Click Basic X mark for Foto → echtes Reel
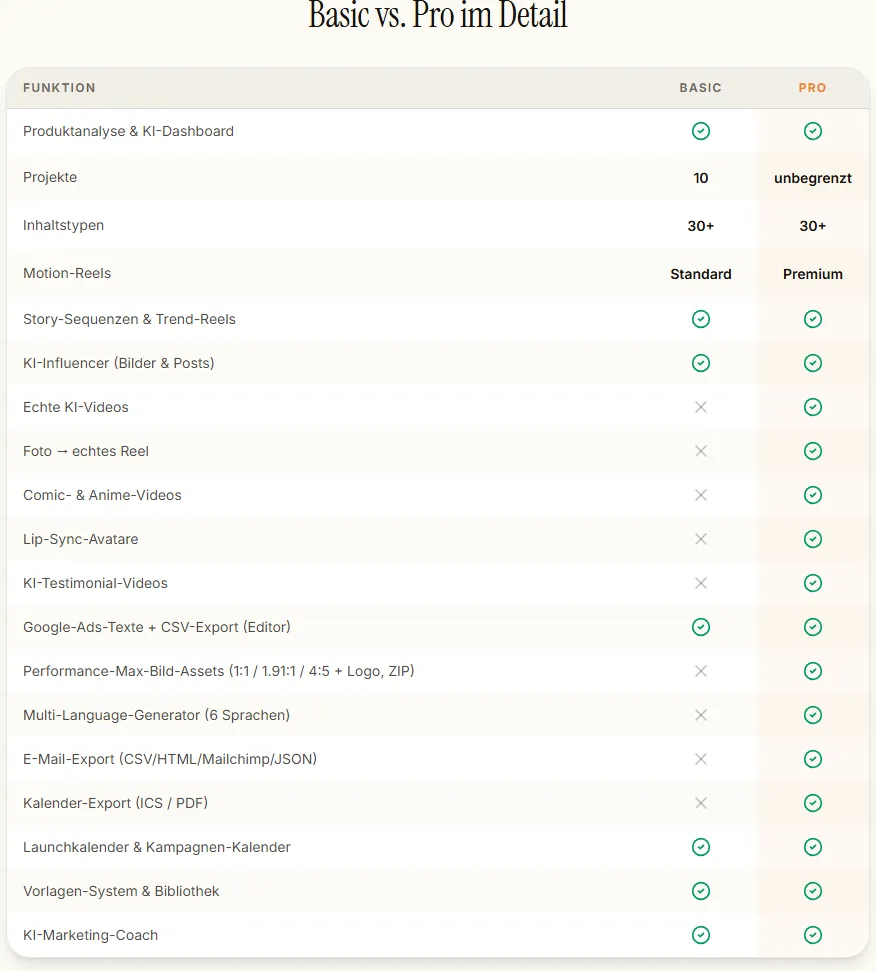This screenshot has width=876, height=971. [x=701, y=451]
